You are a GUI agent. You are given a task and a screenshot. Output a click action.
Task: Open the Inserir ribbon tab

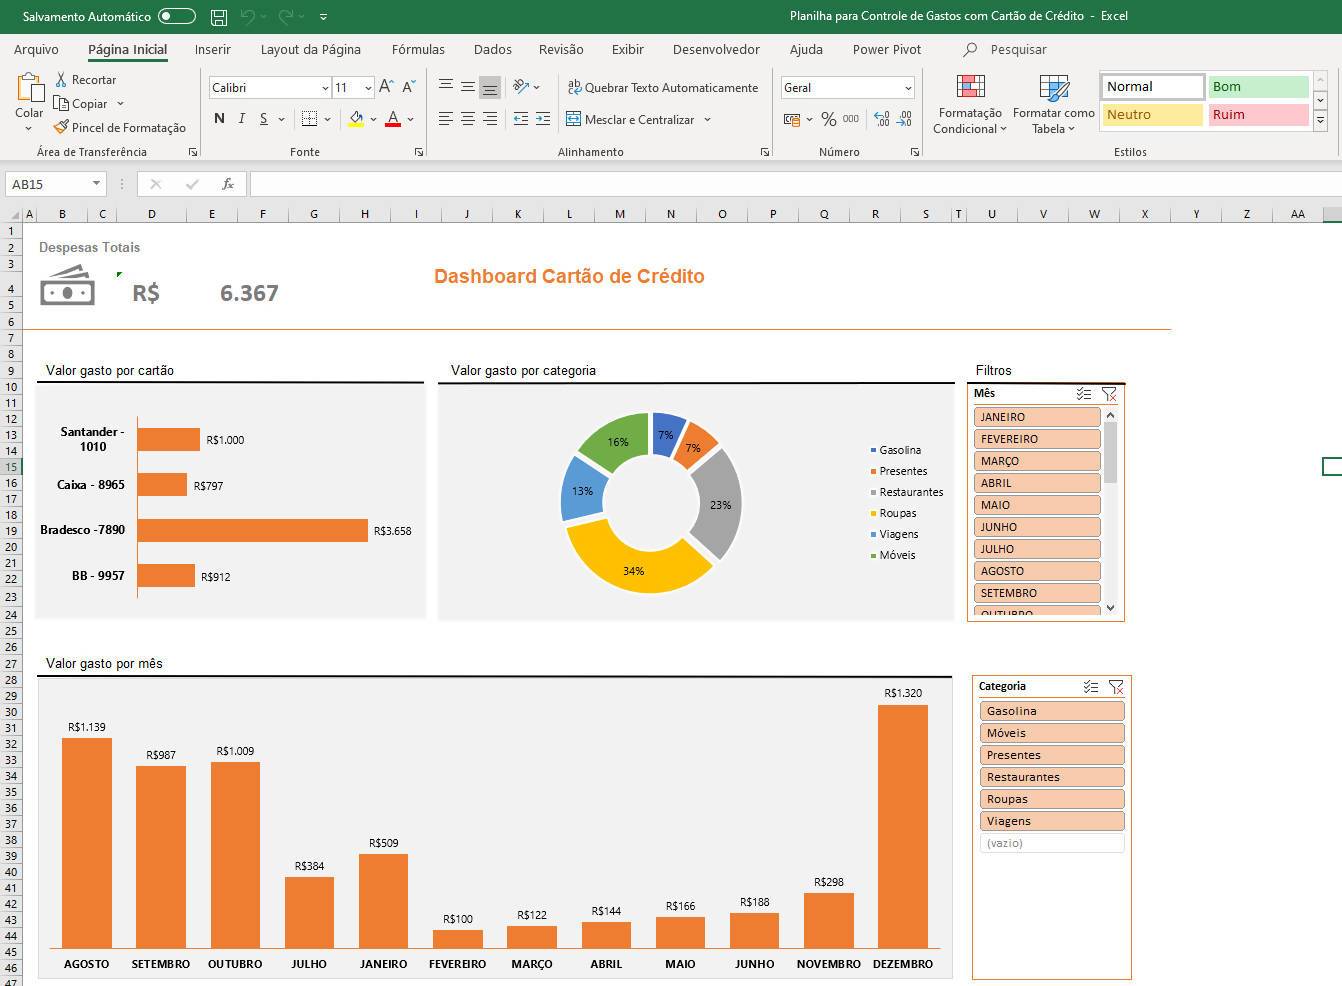click(212, 49)
